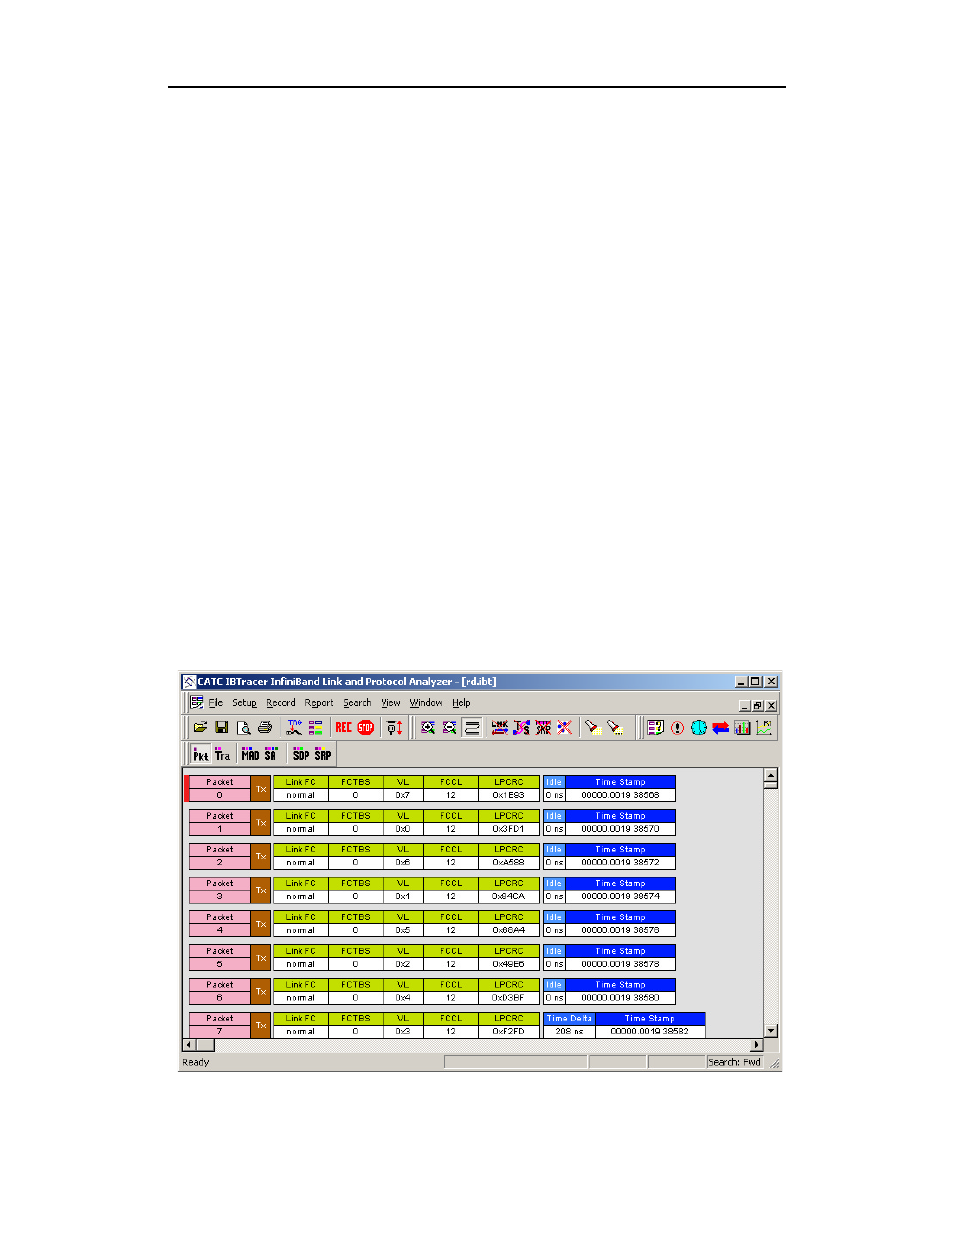
Task: Click time stamp 00000.0019 38572
Action: pyautogui.click(x=621, y=862)
